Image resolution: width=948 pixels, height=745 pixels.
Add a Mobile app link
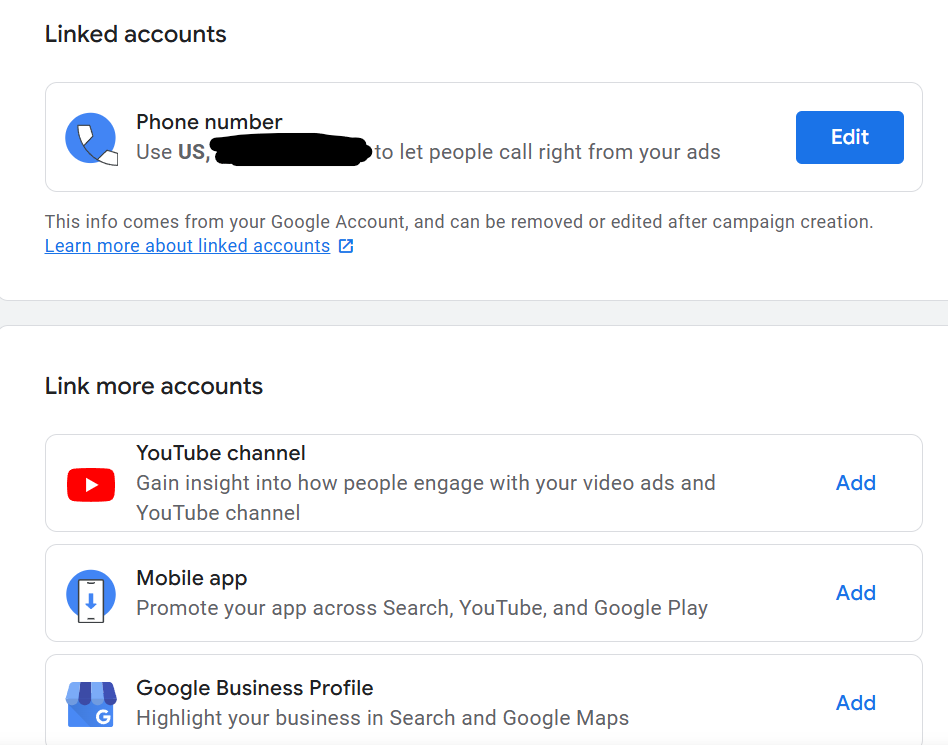(855, 593)
